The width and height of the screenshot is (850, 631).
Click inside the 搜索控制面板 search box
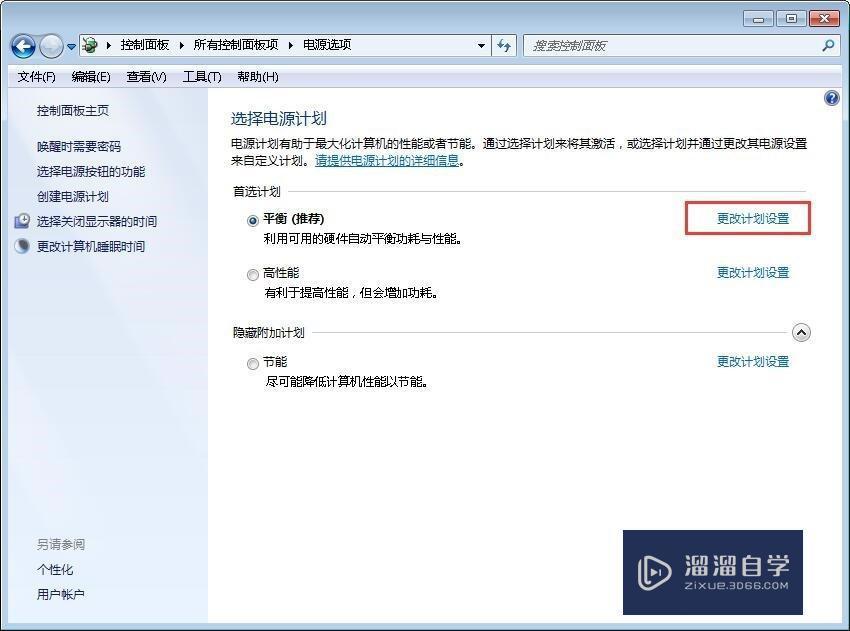click(650, 45)
